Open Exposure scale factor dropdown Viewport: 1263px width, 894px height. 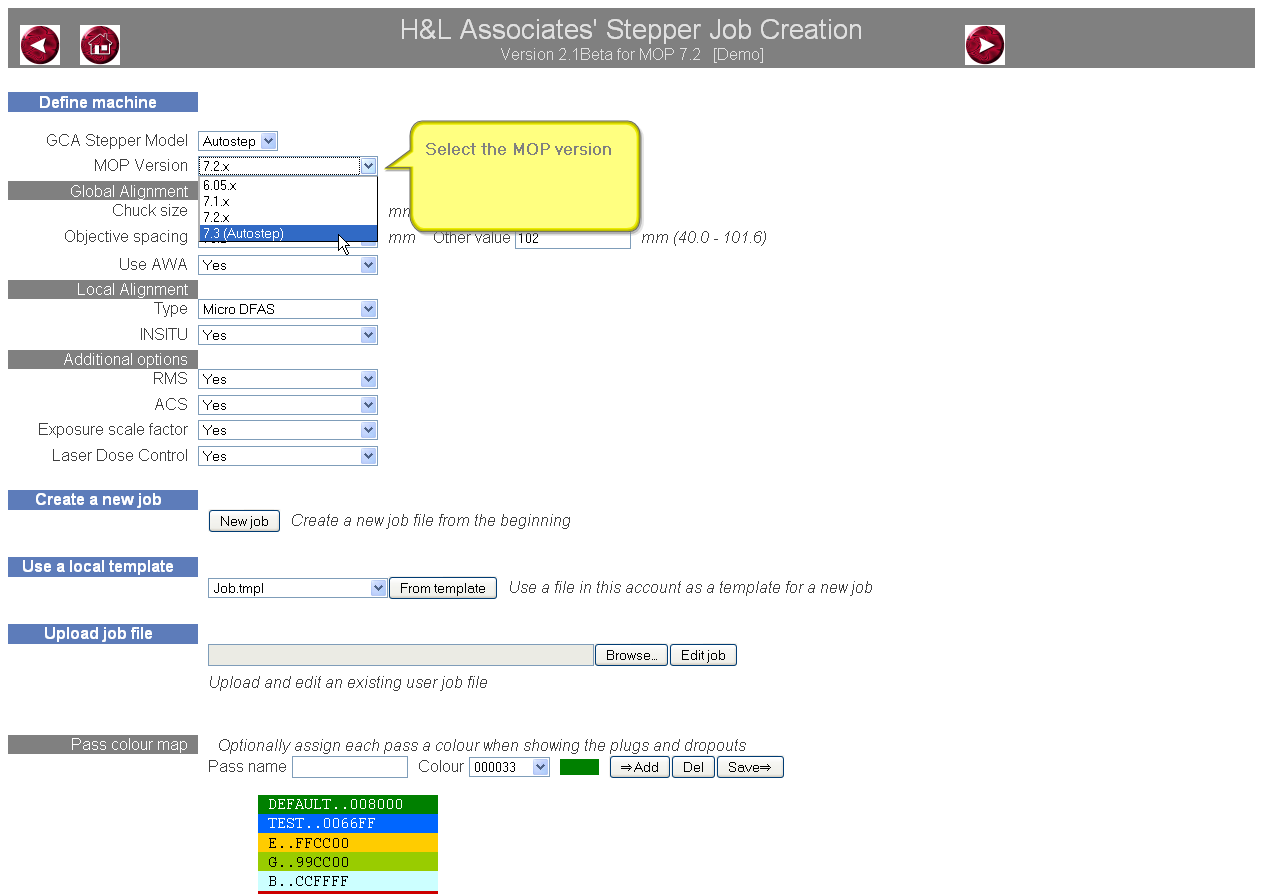click(288, 430)
